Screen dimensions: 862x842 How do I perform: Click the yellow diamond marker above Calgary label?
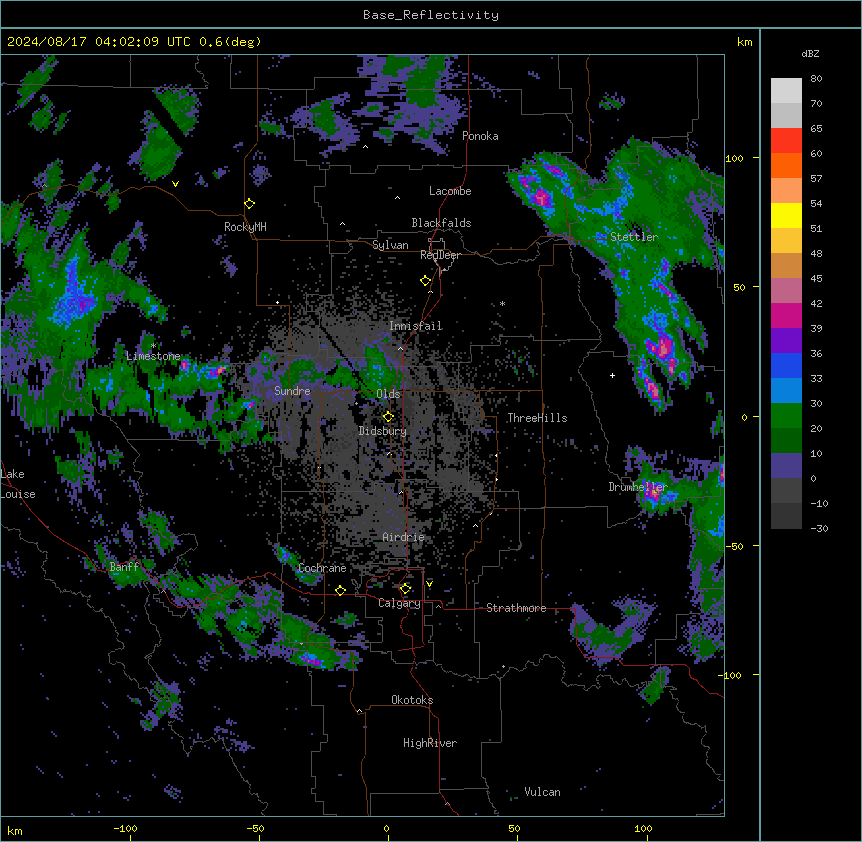[405, 589]
